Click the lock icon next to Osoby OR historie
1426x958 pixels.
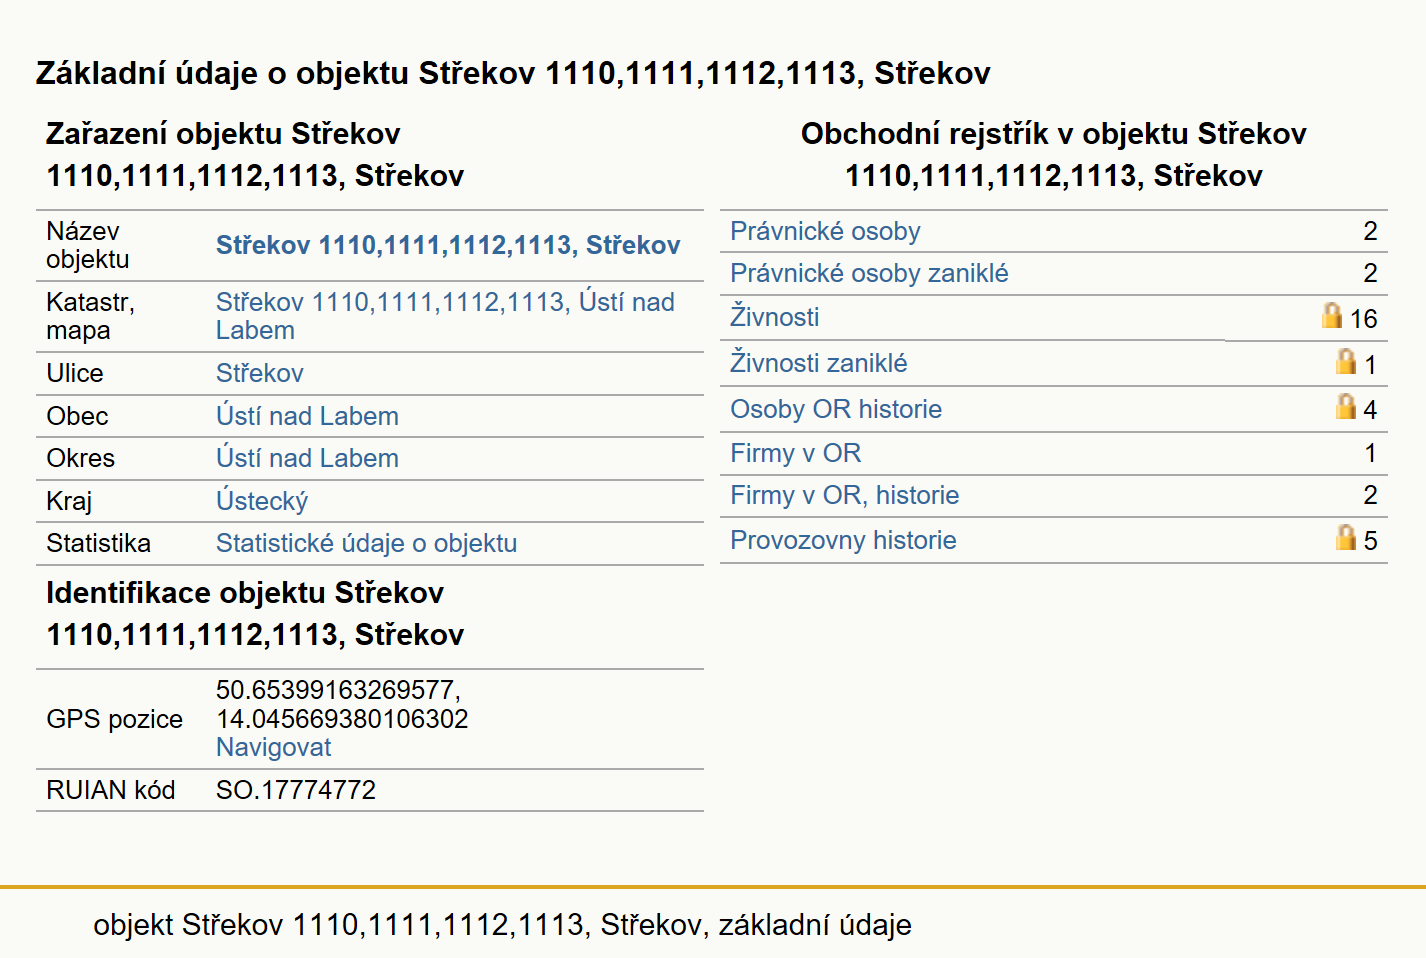(1346, 405)
